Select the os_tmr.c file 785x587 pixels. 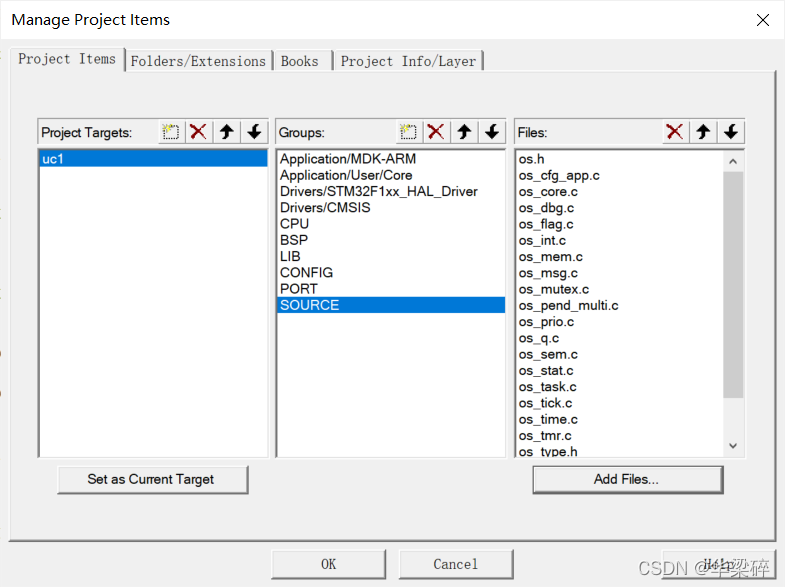coord(620,436)
